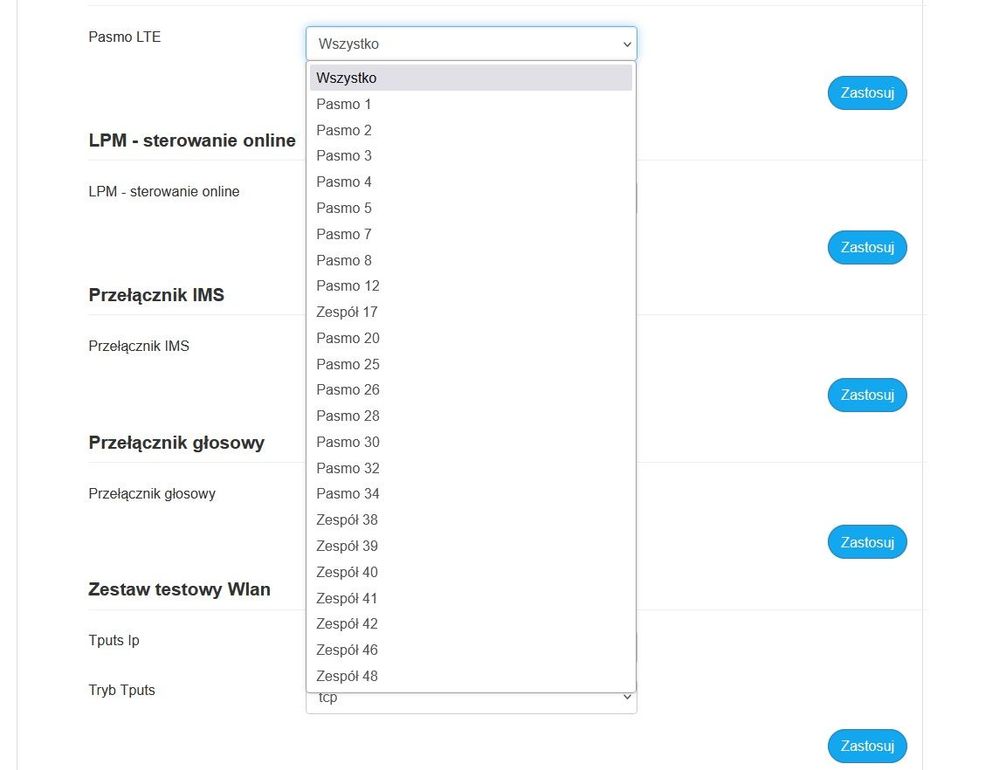Choose Pasmo 8 band option
Screen dimensions: 999x770
345,260
